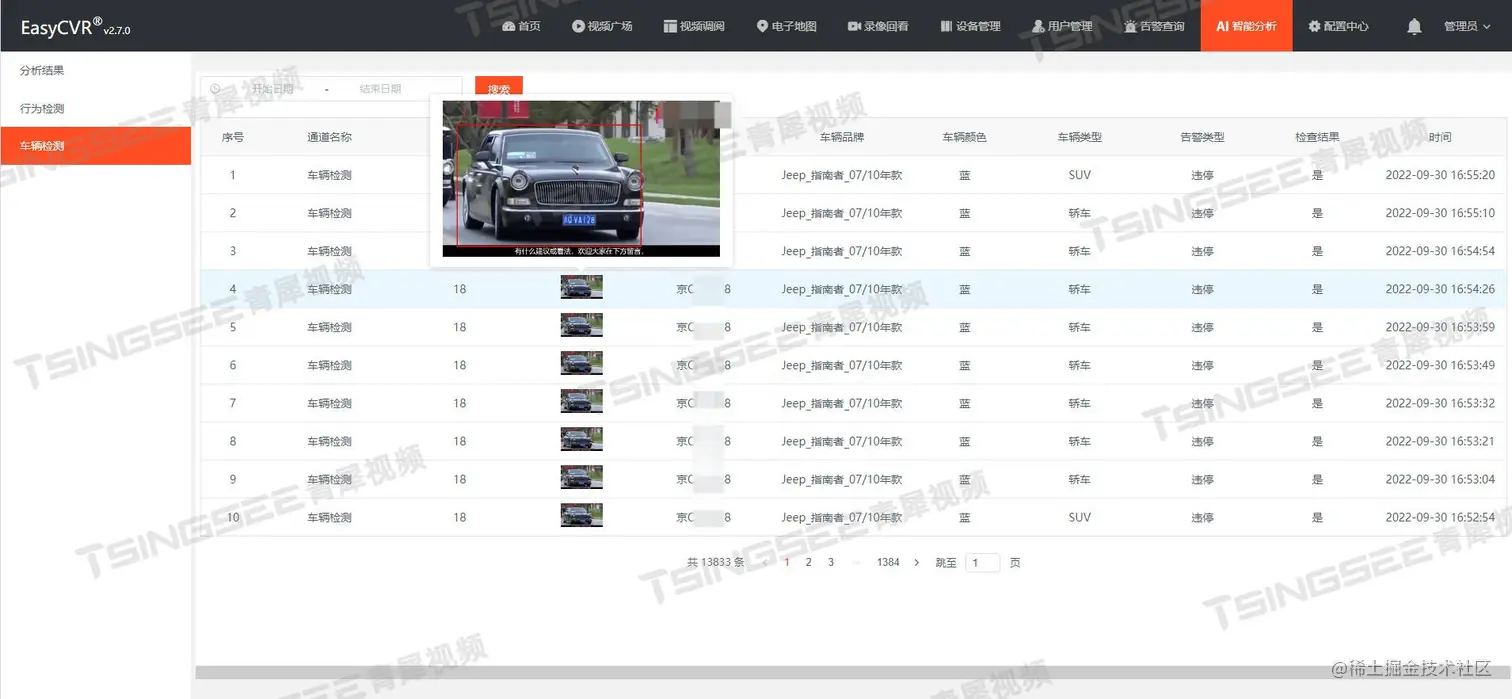This screenshot has width=1512, height=699.
Task: Click the vehicle thumbnail in row 7
Action: pos(581,402)
